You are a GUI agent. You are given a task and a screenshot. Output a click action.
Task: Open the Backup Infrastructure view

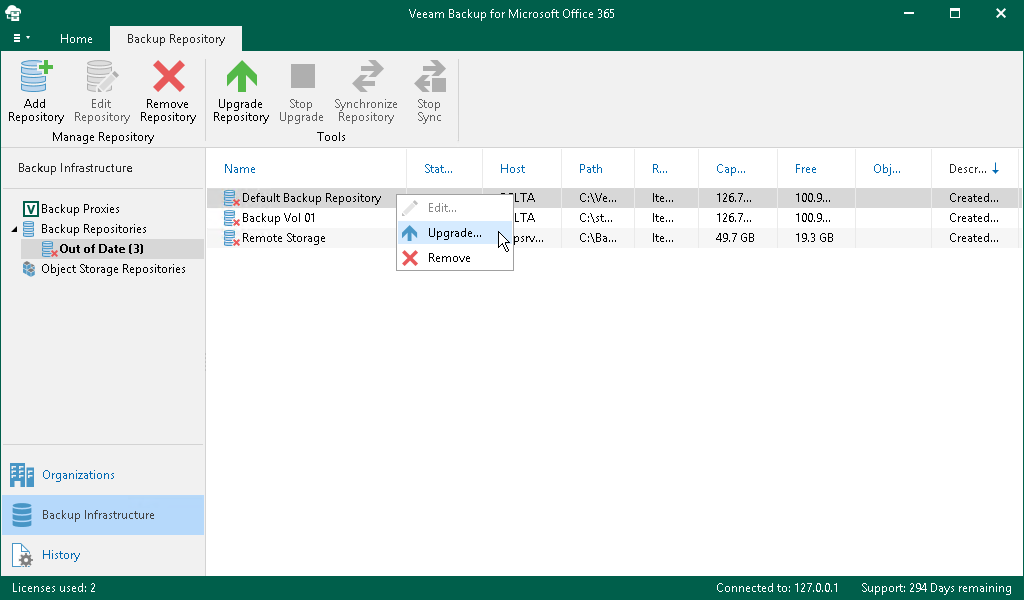click(103, 515)
